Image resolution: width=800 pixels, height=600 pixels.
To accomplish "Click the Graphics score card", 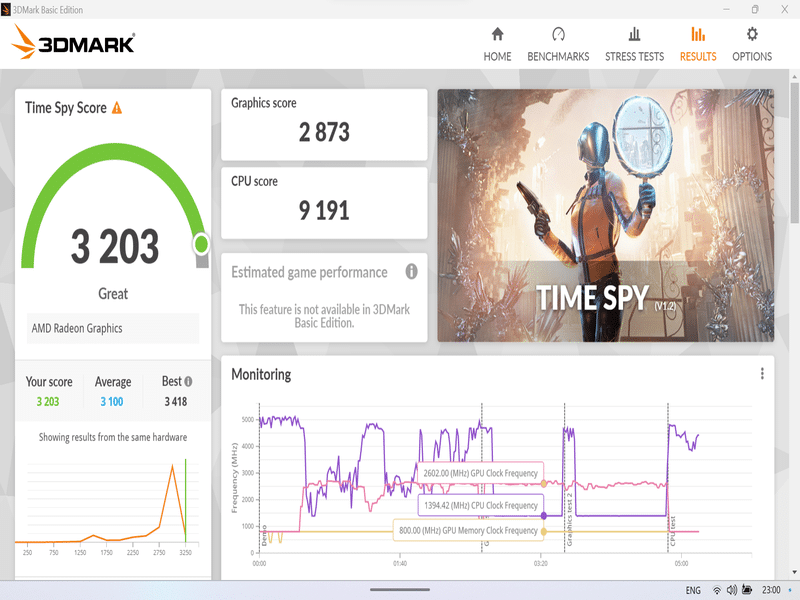I will coord(324,124).
